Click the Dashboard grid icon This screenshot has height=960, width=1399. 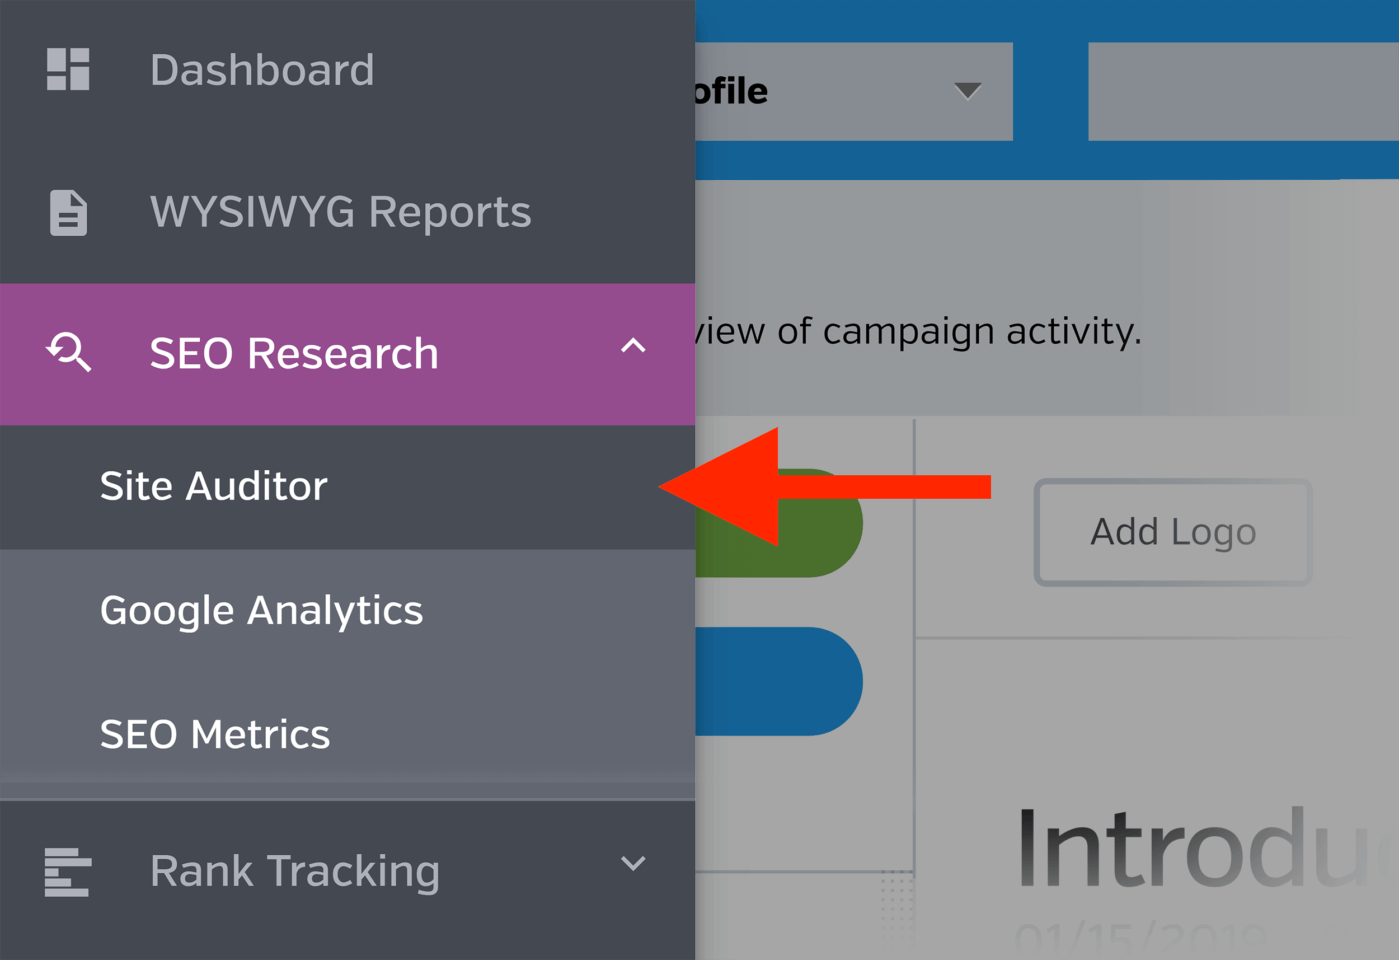coord(68,69)
